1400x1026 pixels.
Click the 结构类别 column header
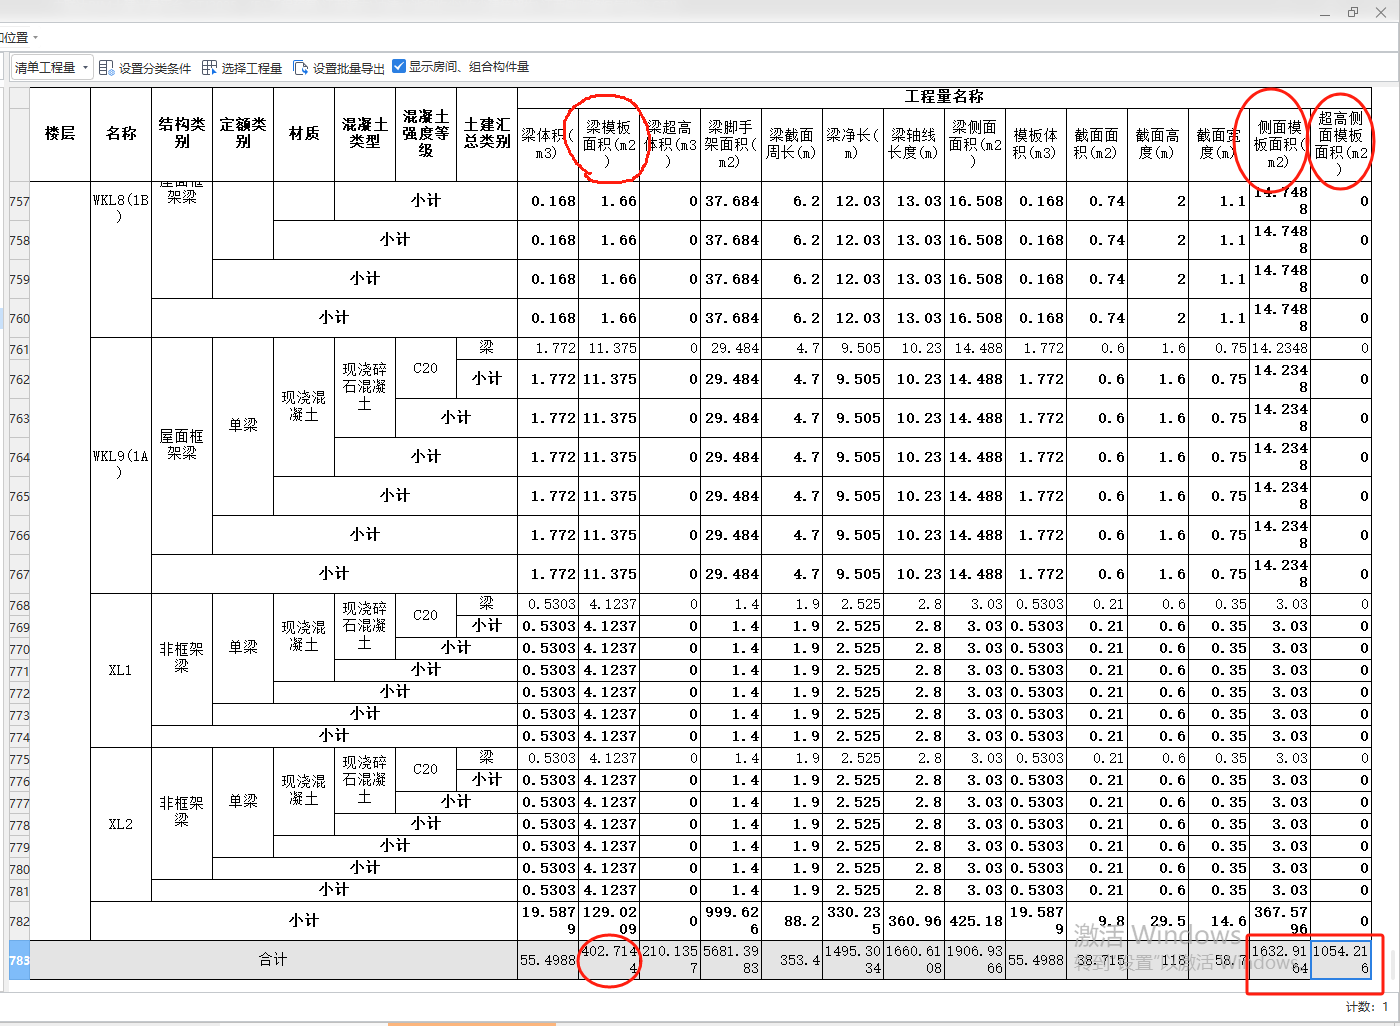point(182,134)
